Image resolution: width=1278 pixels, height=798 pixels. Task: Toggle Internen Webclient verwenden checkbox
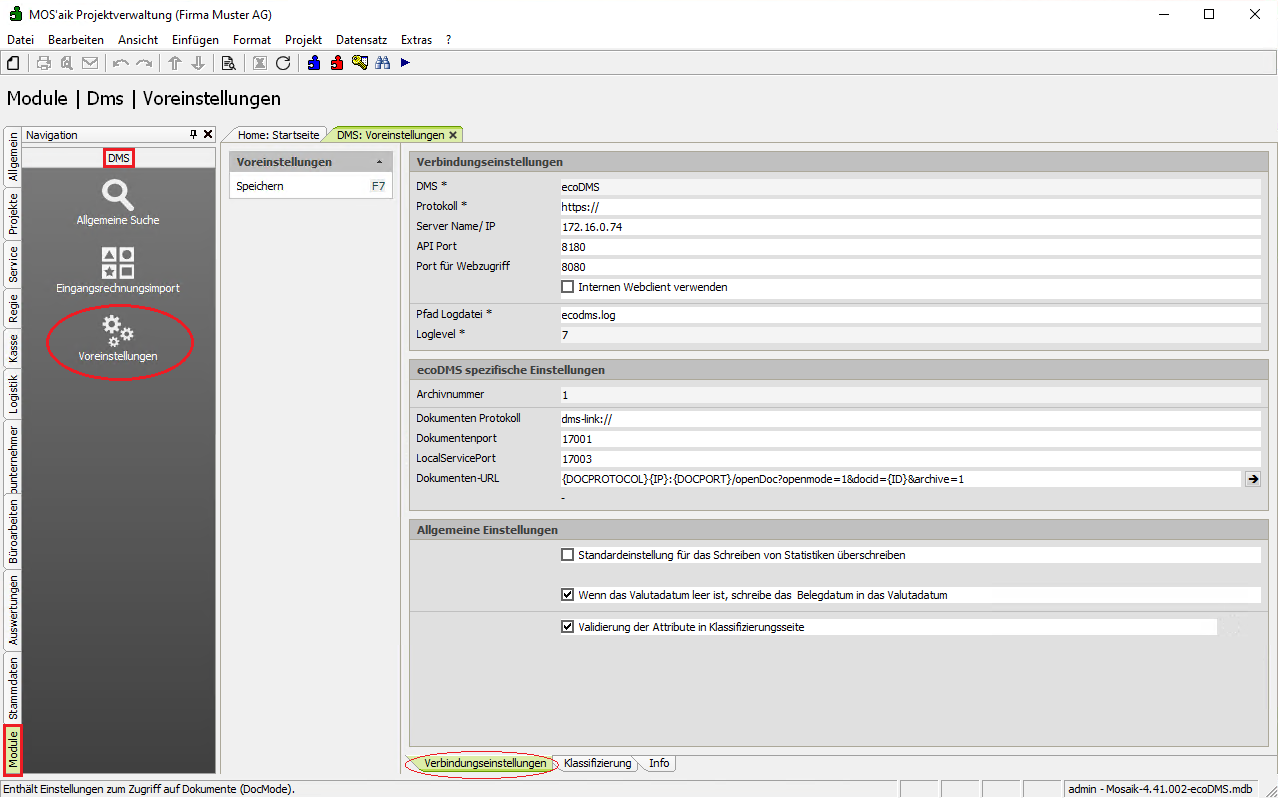pos(568,287)
